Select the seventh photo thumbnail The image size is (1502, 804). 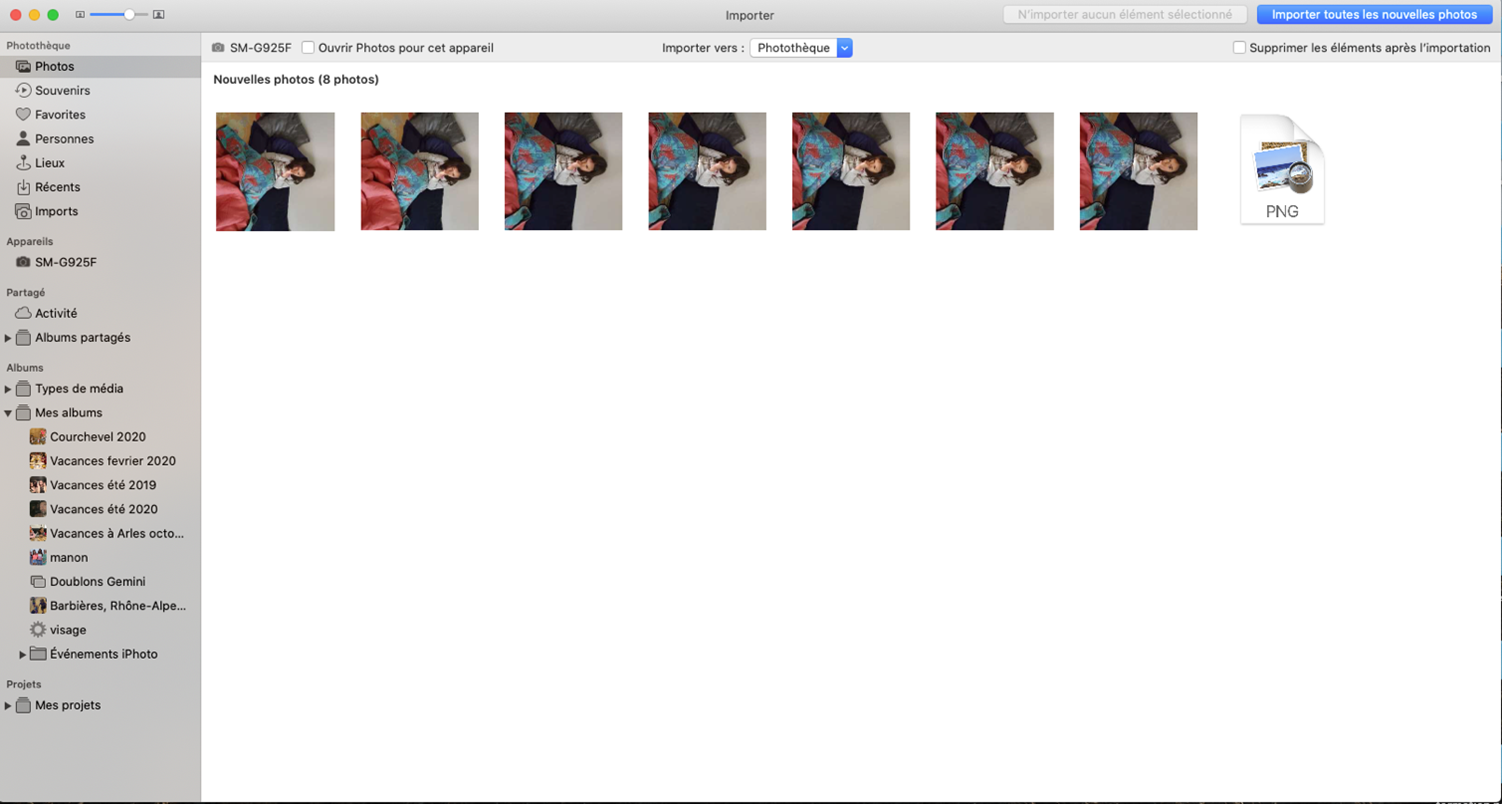point(1138,171)
